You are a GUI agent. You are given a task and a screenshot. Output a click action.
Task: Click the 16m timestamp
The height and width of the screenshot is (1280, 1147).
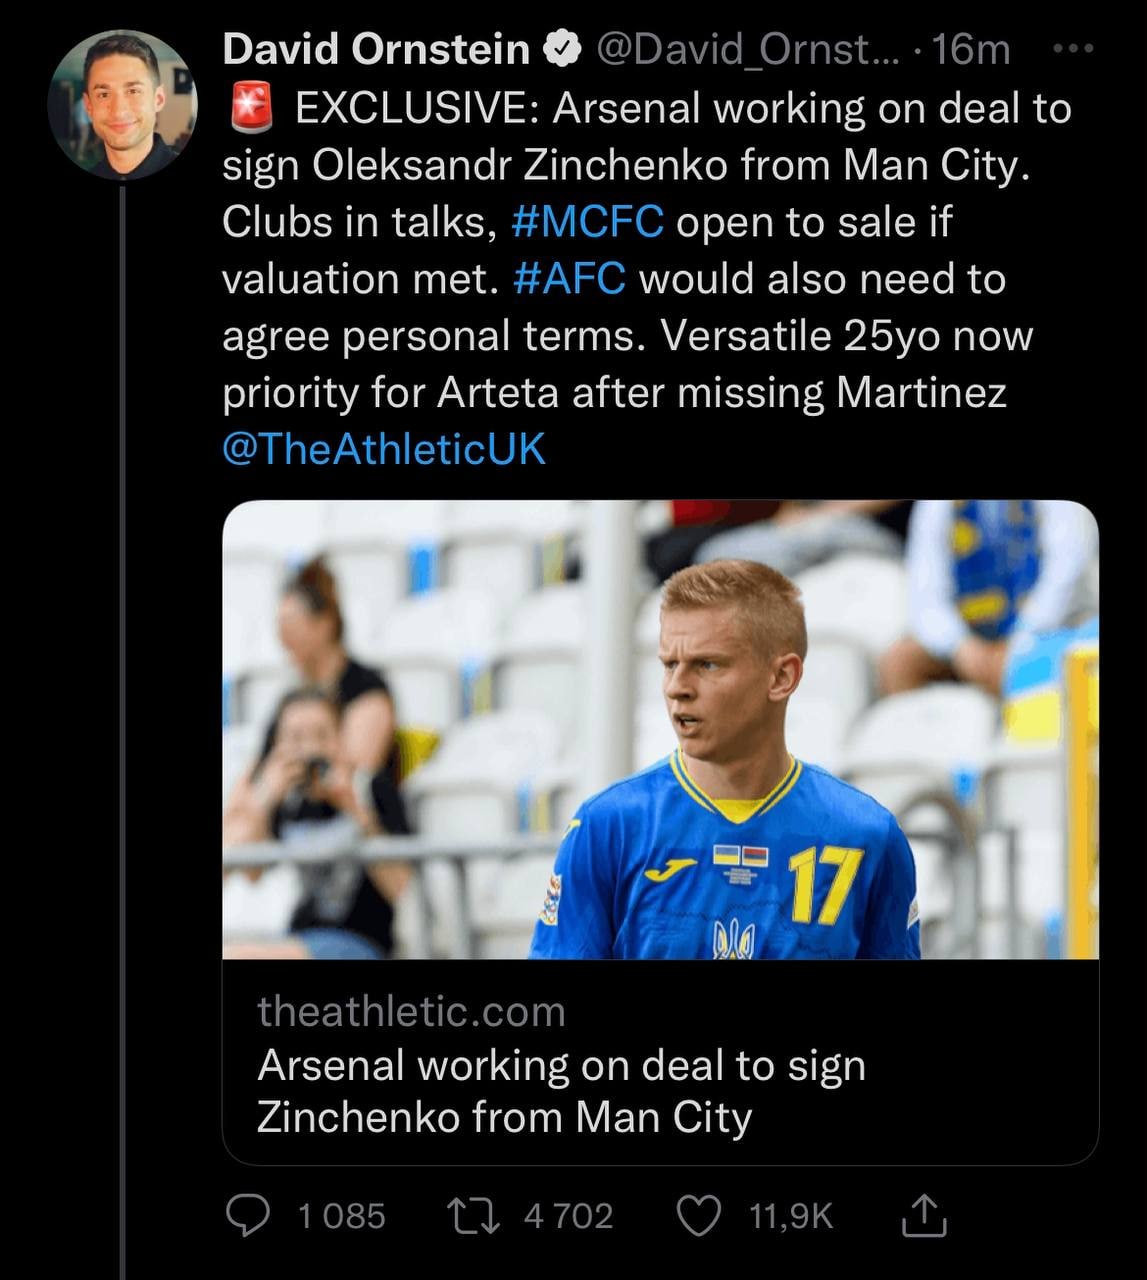(970, 49)
